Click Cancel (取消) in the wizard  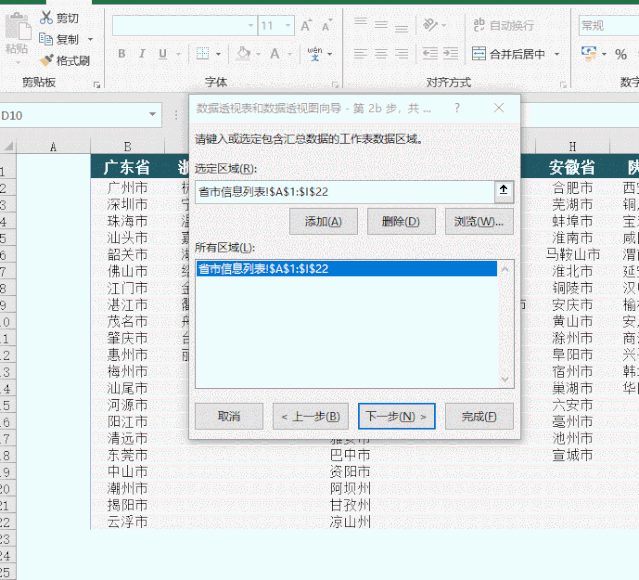pyautogui.click(x=229, y=416)
